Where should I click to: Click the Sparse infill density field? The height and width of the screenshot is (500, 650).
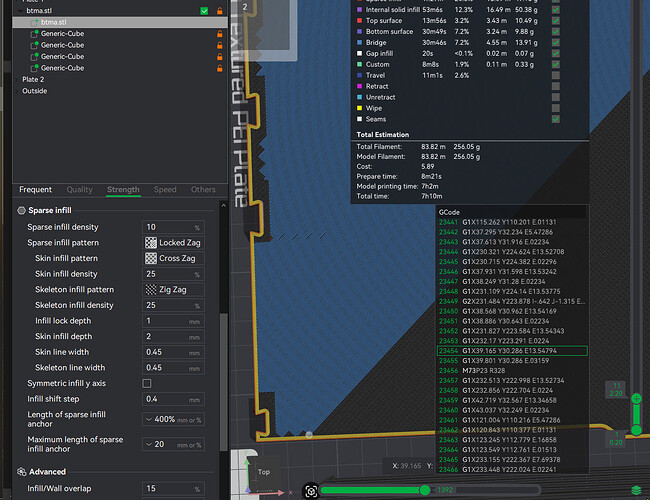(x=173, y=227)
